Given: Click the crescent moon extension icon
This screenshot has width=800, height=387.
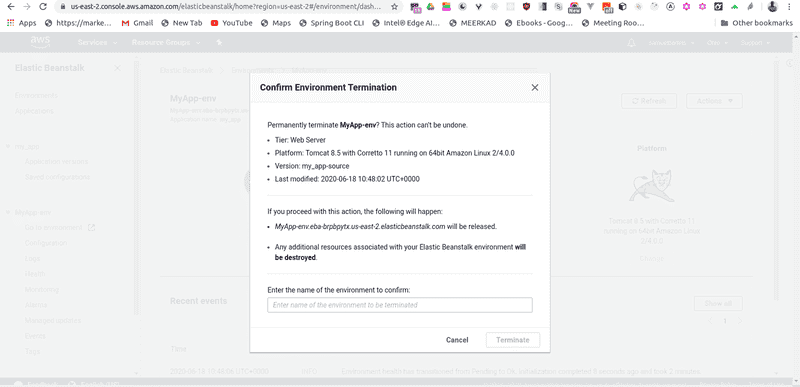Looking at the screenshot, I should (462, 7).
